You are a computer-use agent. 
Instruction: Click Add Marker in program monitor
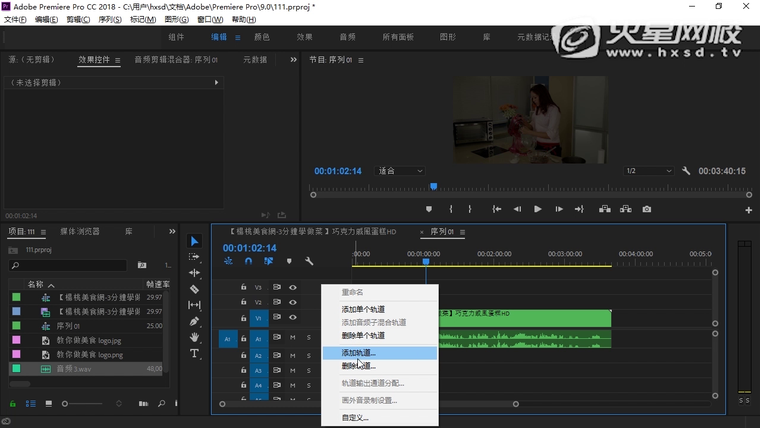tap(429, 209)
